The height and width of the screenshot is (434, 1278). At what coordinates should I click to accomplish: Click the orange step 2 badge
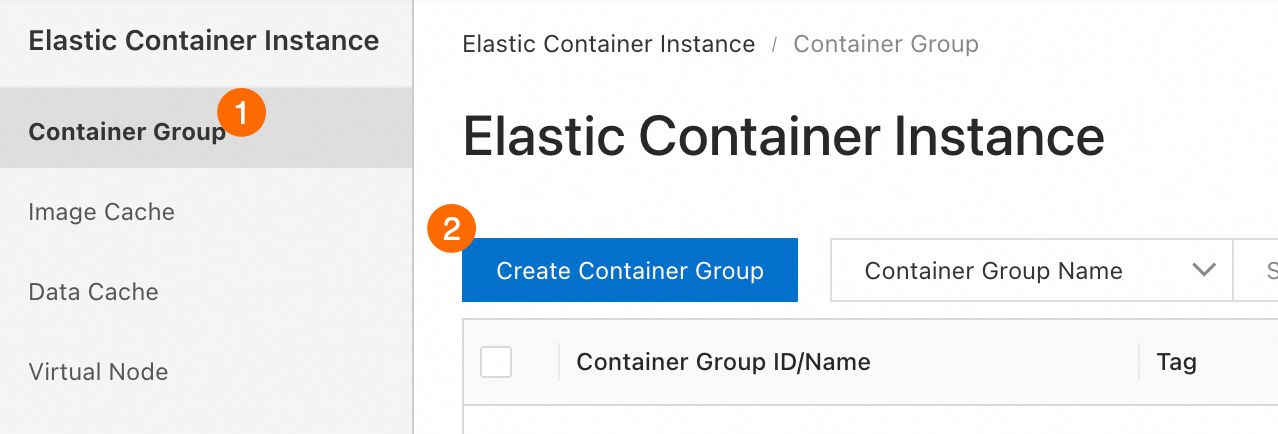coord(451,229)
